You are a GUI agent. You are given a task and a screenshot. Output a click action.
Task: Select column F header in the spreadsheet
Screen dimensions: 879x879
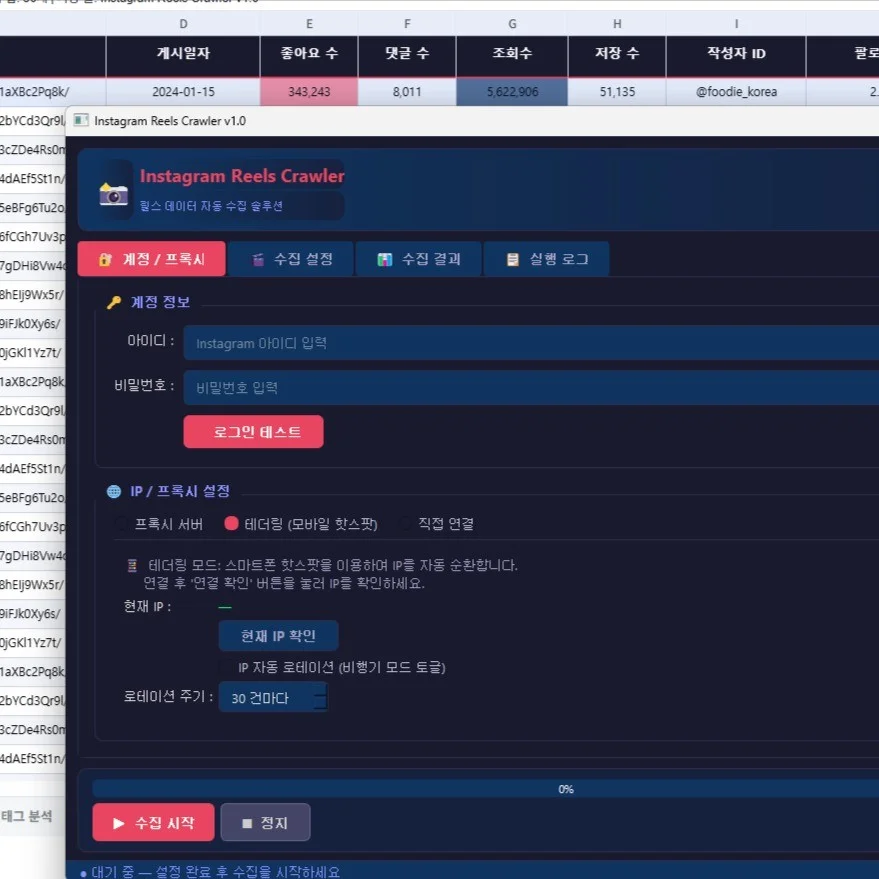point(408,24)
